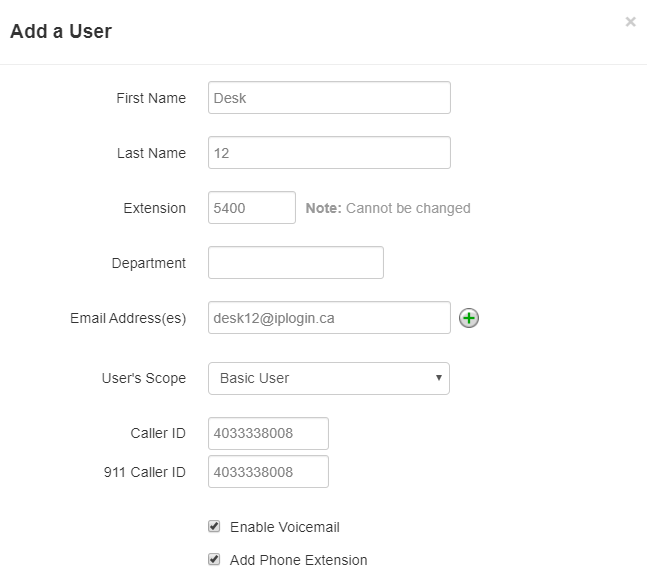Click the dropdown arrow beside Basic User

pos(439,378)
